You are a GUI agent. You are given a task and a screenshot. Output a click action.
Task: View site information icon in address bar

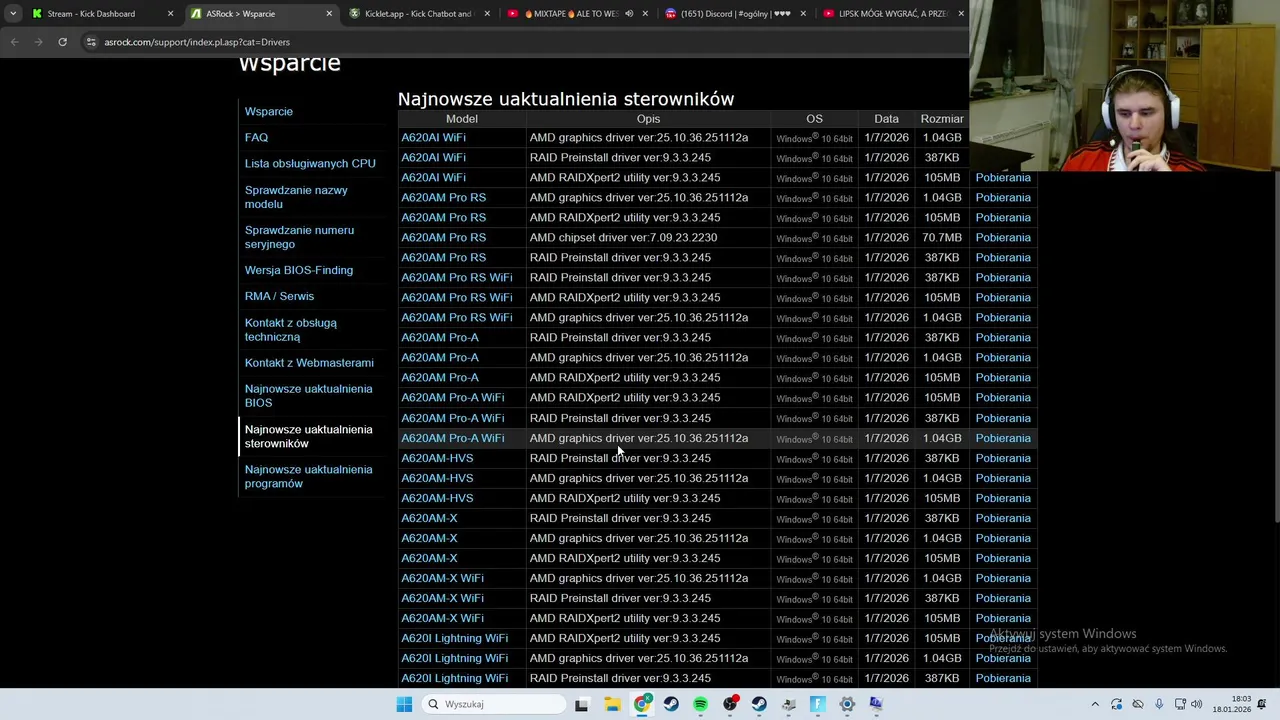pos(91,42)
